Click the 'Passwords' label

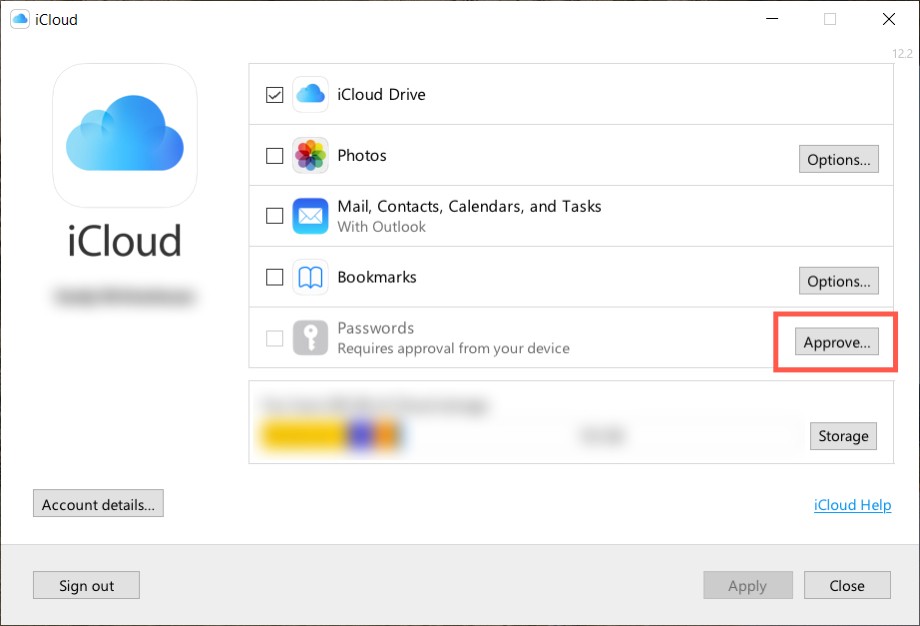click(376, 328)
